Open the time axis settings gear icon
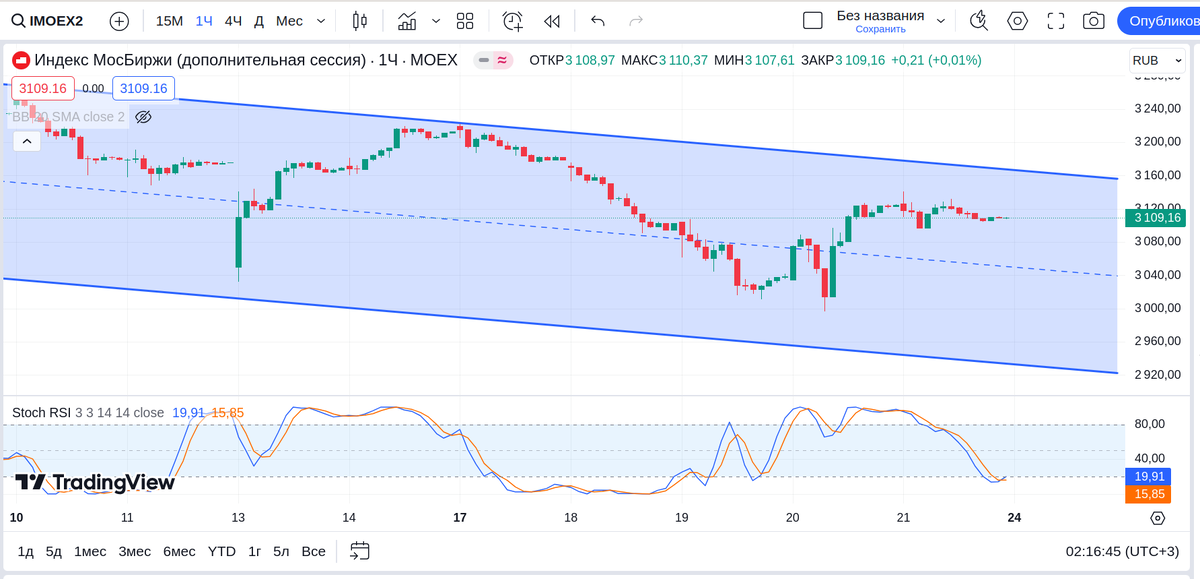Viewport: 1200px width, 579px height. coord(1157,518)
